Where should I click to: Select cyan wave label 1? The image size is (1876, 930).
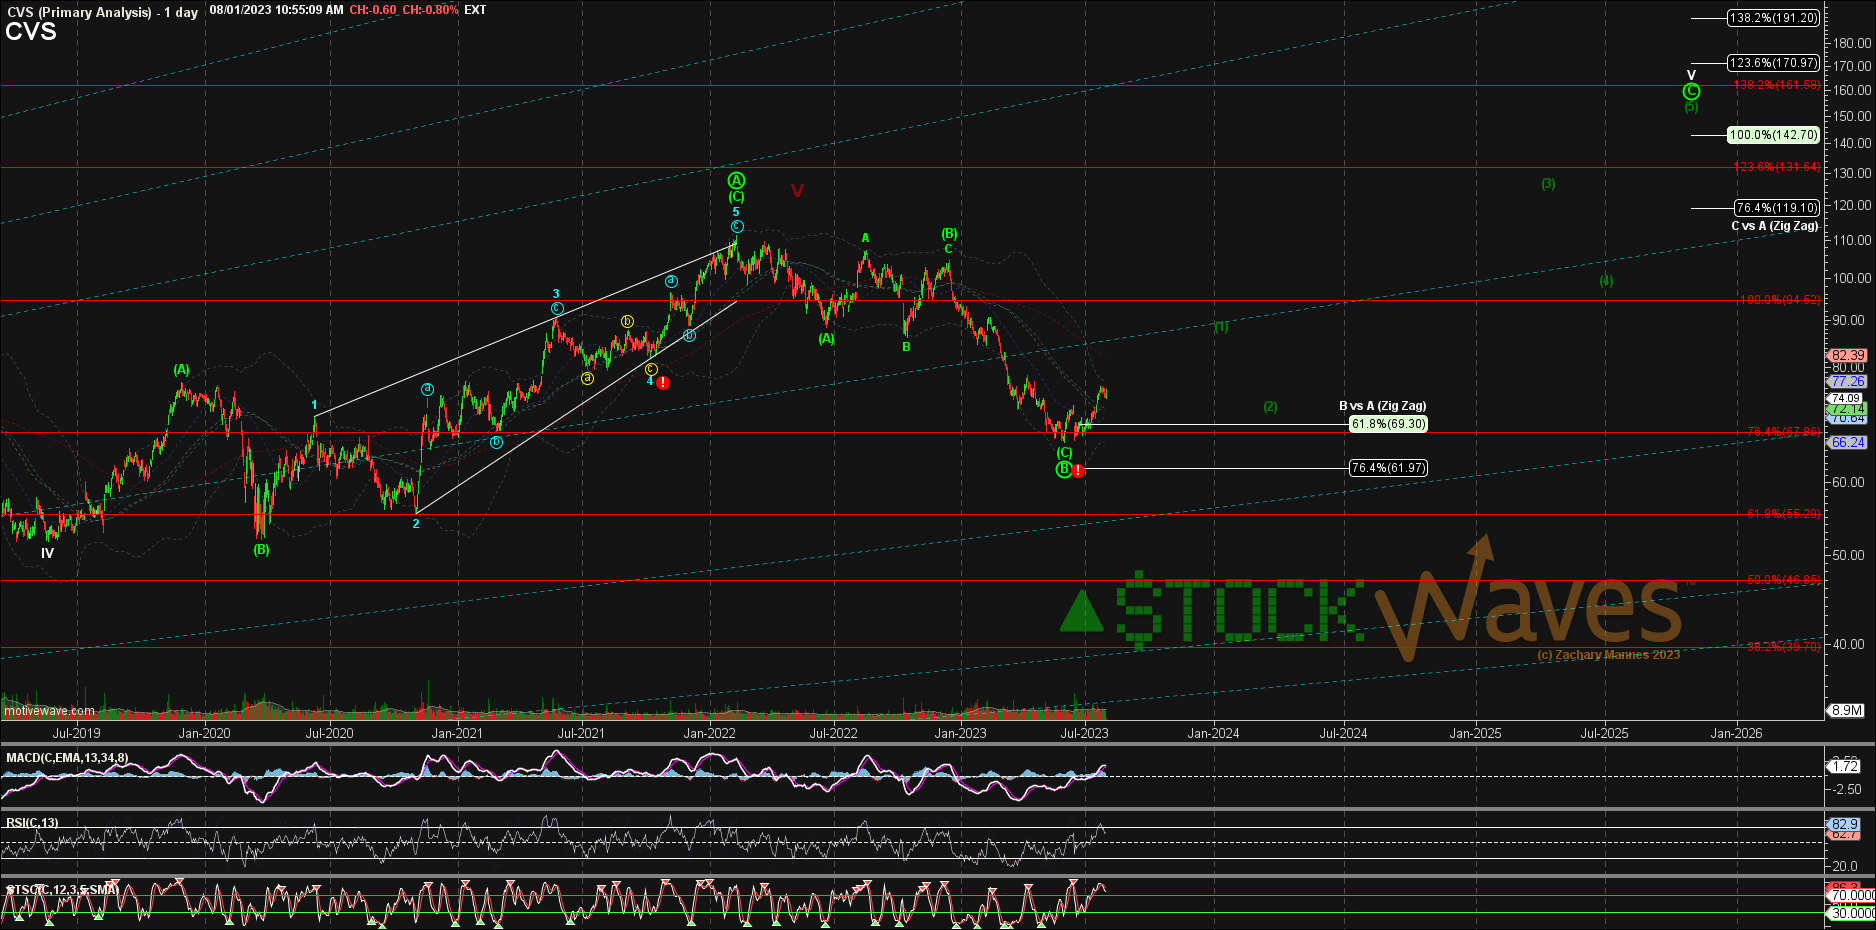314,406
